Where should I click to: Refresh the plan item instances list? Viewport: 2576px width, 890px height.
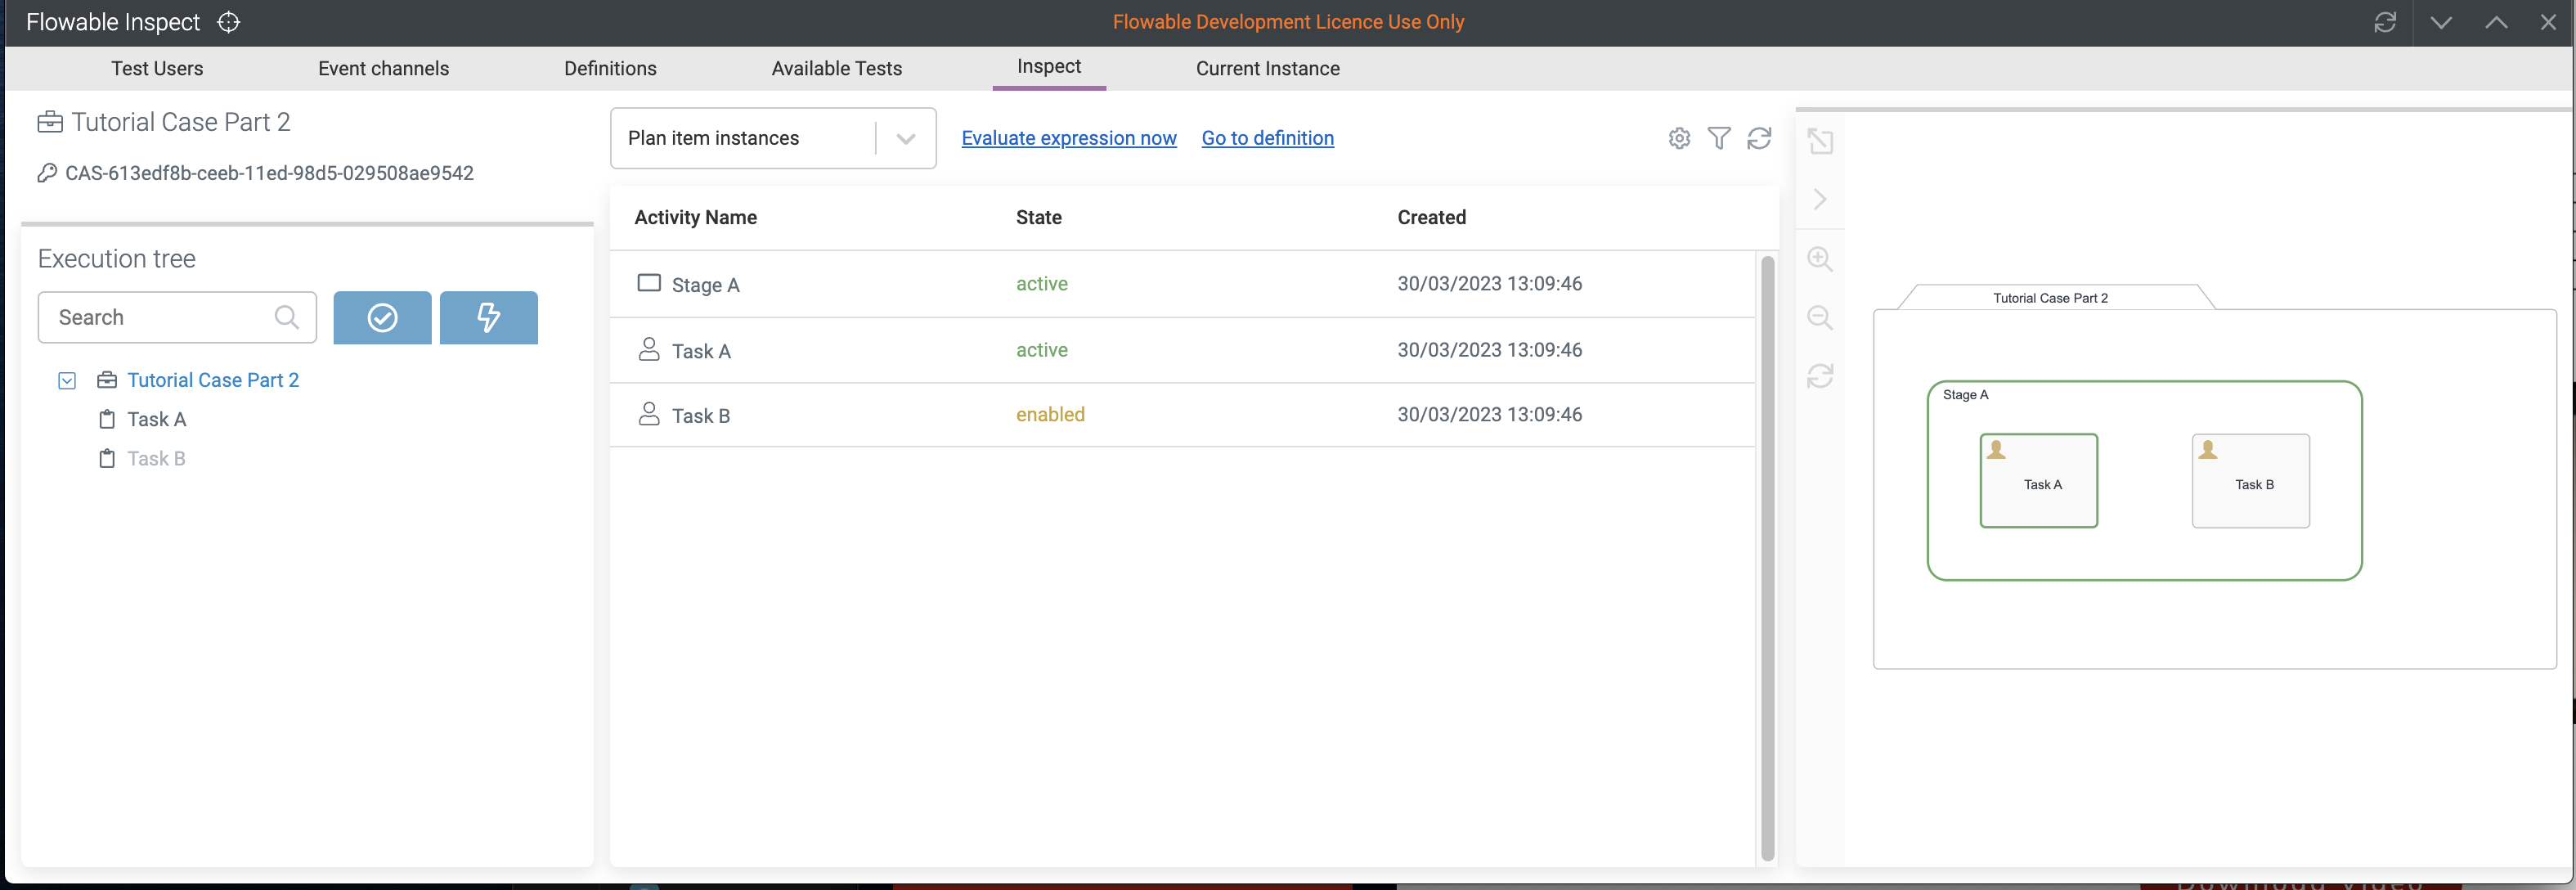pos(1759,138)
